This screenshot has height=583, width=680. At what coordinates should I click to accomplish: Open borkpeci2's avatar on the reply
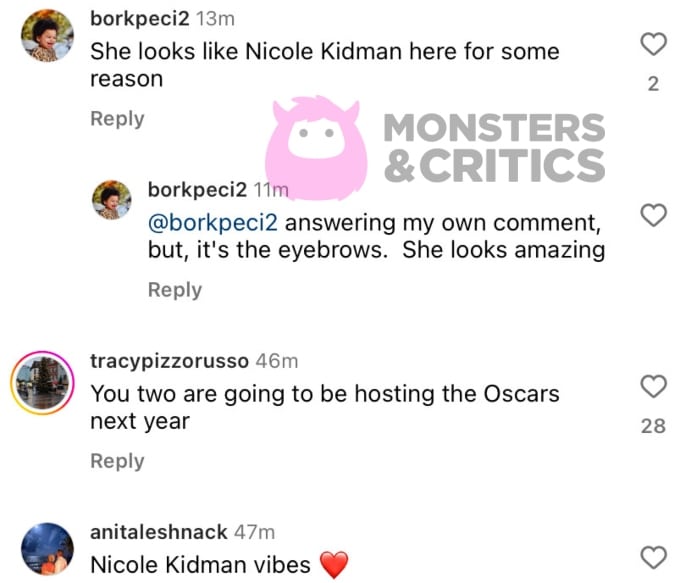(112, 200)
